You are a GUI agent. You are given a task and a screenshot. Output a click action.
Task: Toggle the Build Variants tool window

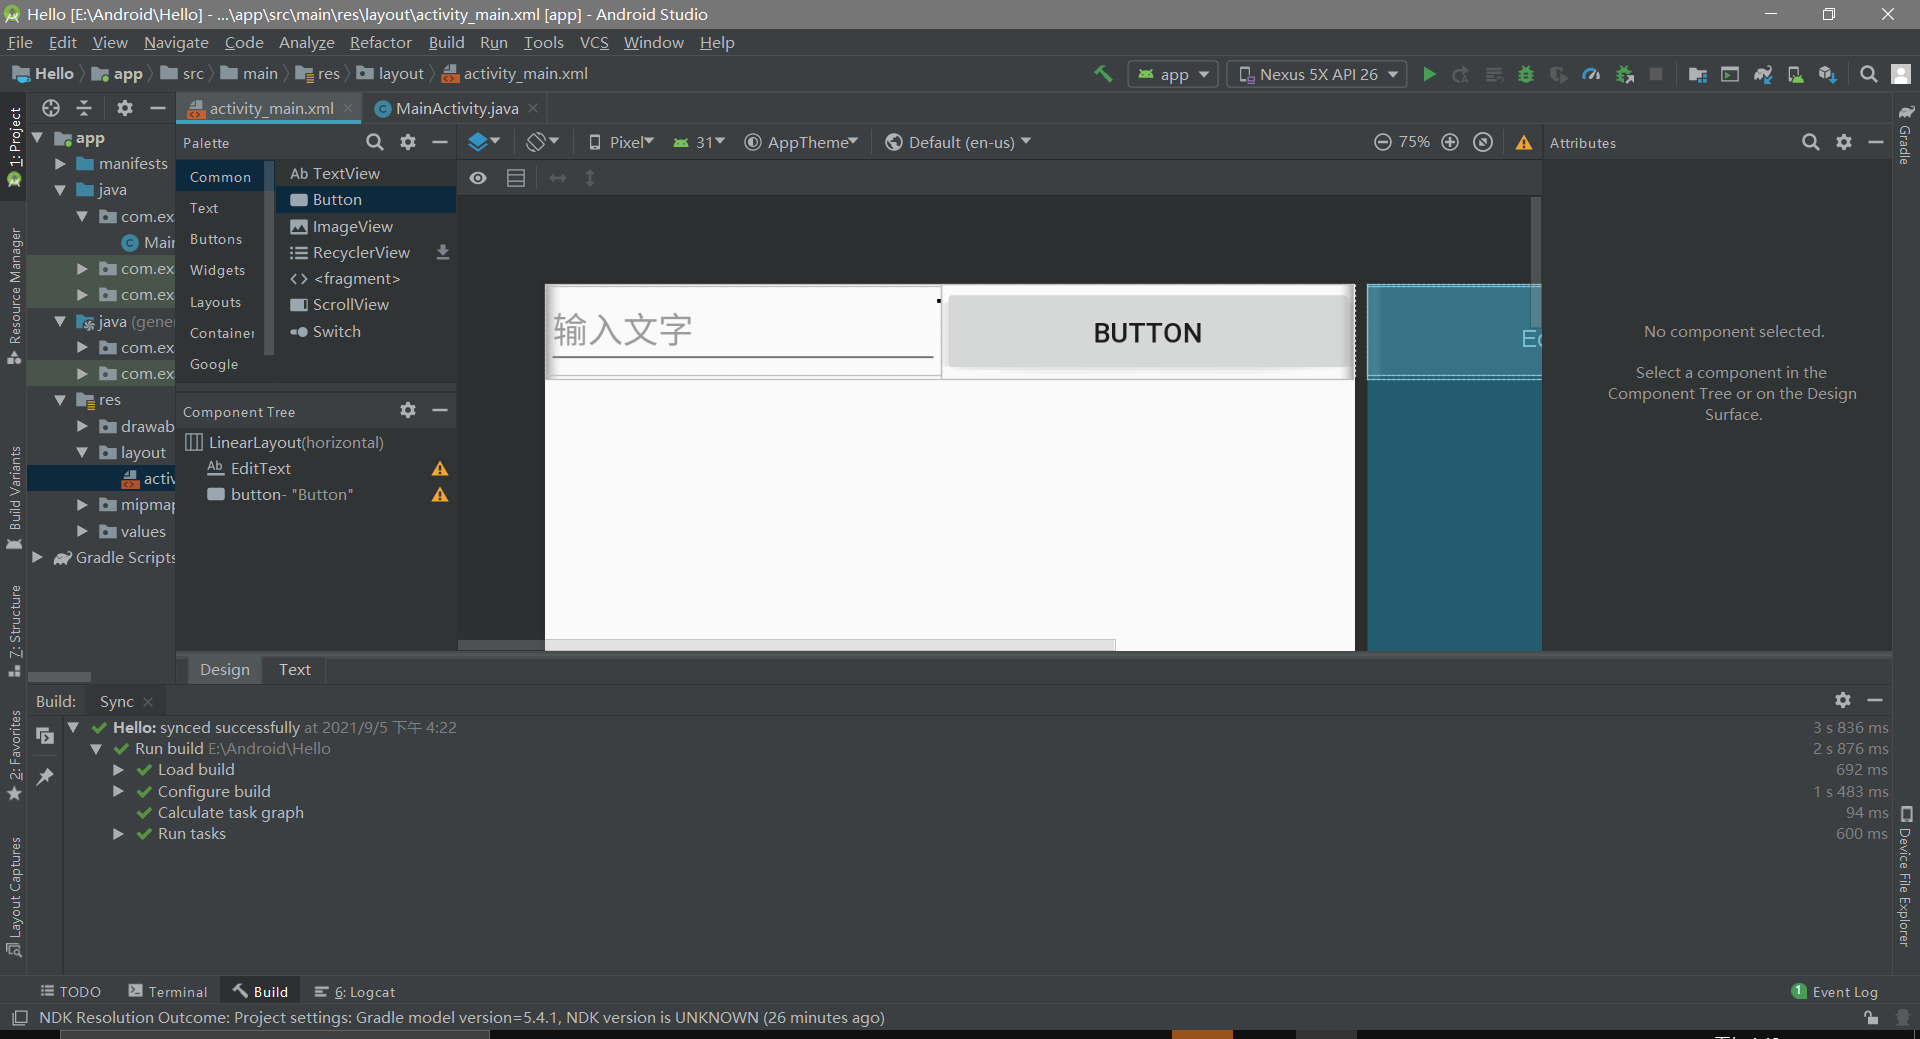(x=14, y=498)
